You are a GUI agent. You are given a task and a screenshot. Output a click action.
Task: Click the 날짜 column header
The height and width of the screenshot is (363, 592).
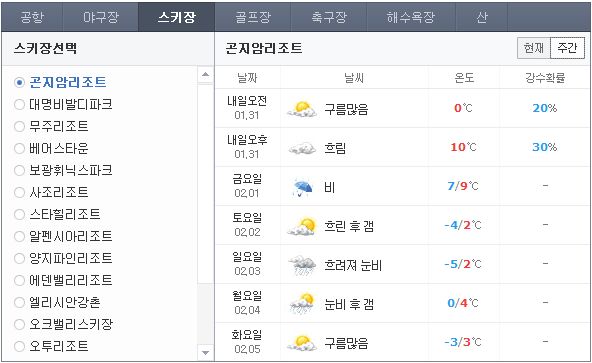point(247,78)
